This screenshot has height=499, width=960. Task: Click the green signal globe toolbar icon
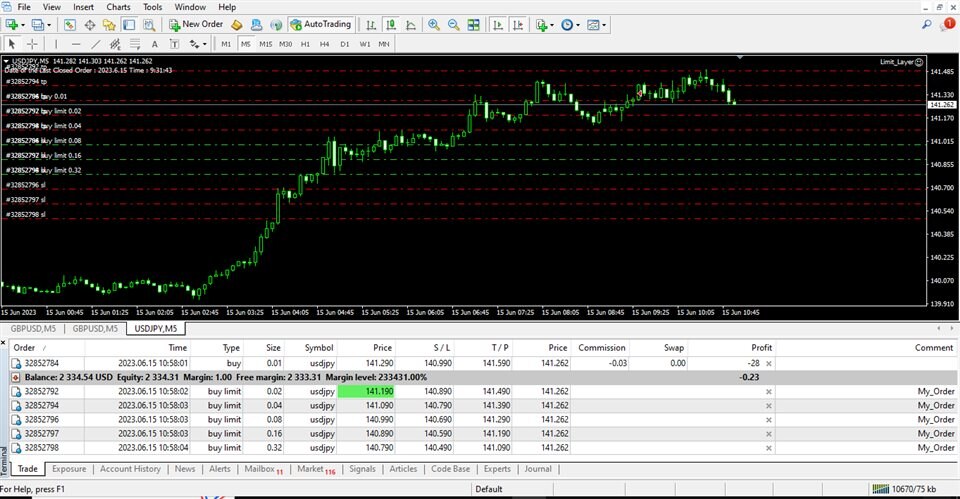coord(276,25)
